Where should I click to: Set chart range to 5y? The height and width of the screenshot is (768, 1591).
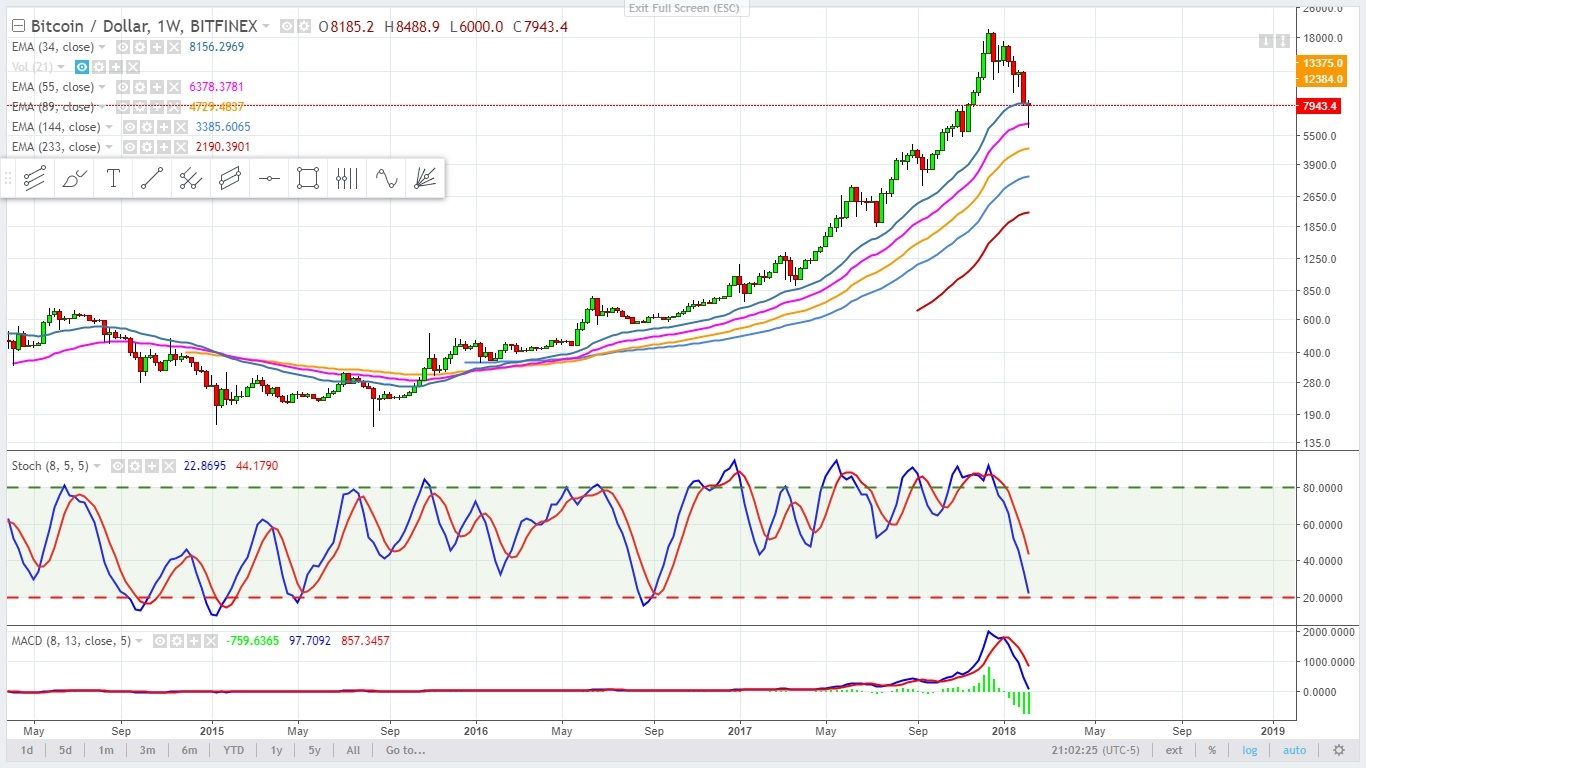314,750
